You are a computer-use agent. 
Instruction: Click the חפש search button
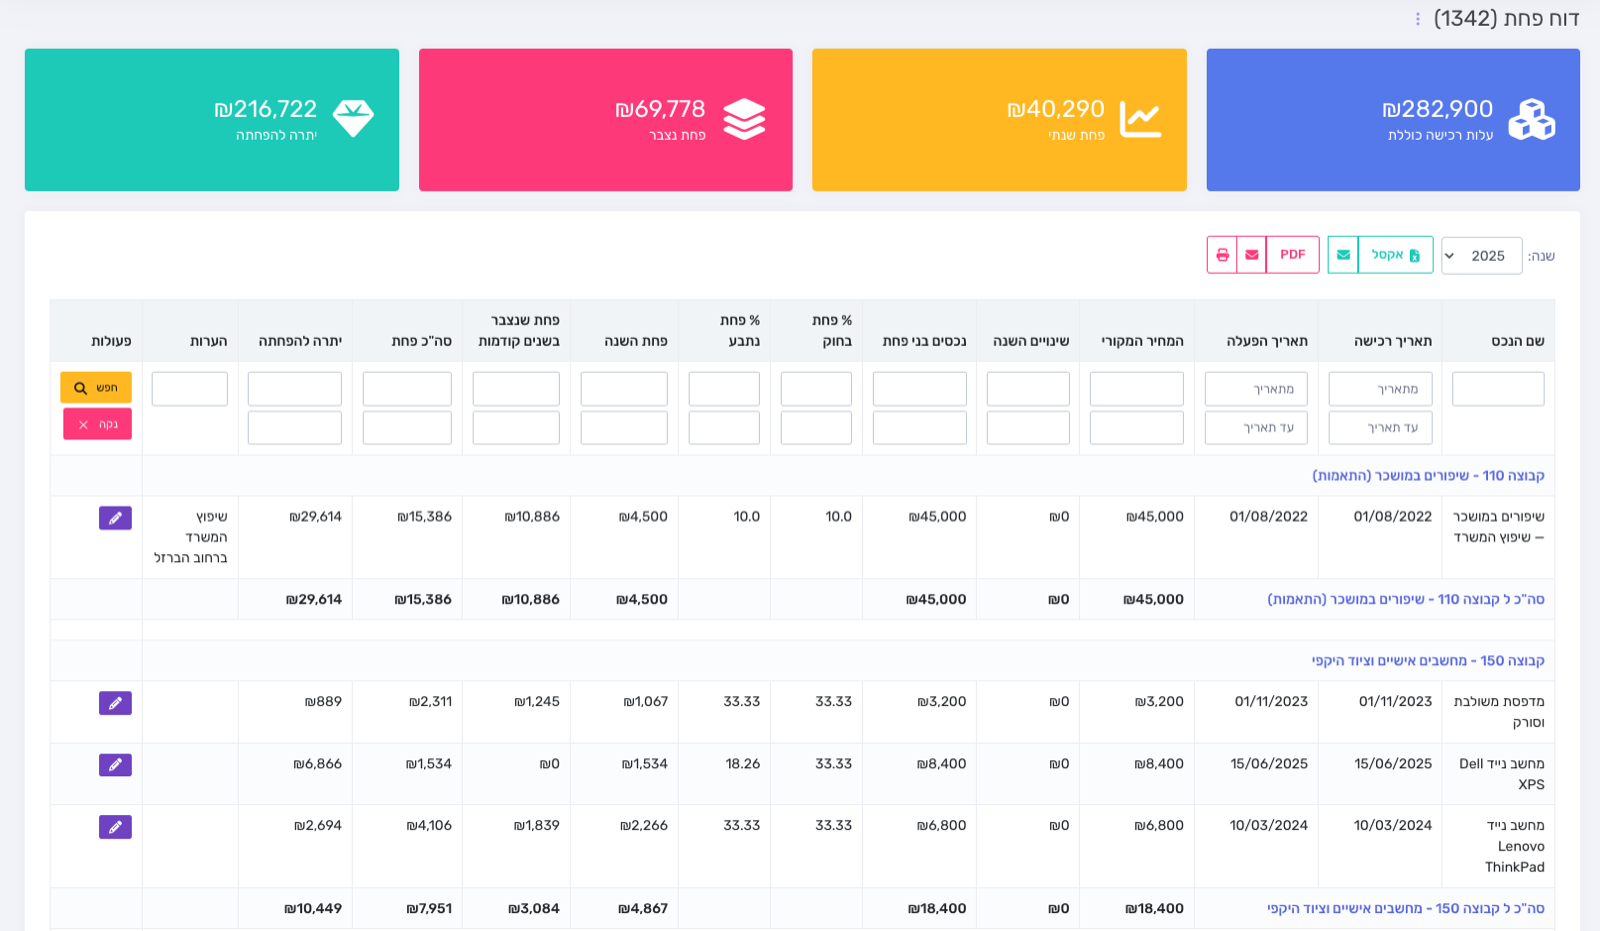coord(96,388)
